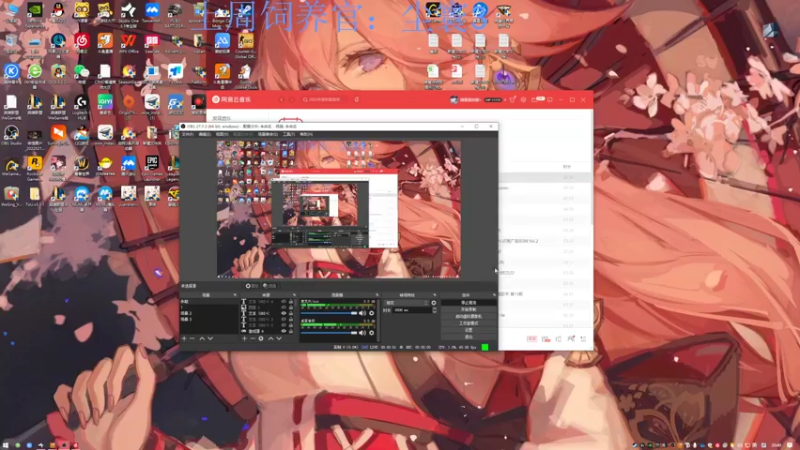Pop out the 来源 sources dock

tap(294, 295)
